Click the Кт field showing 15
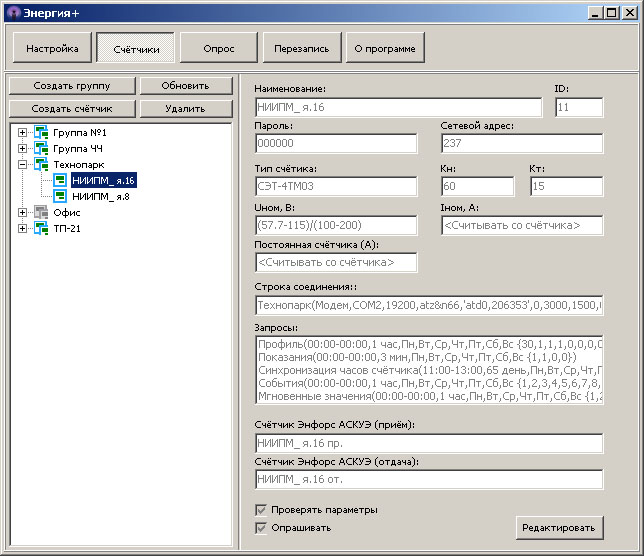Viewport: 644px width, 556px height. (567, 186)
